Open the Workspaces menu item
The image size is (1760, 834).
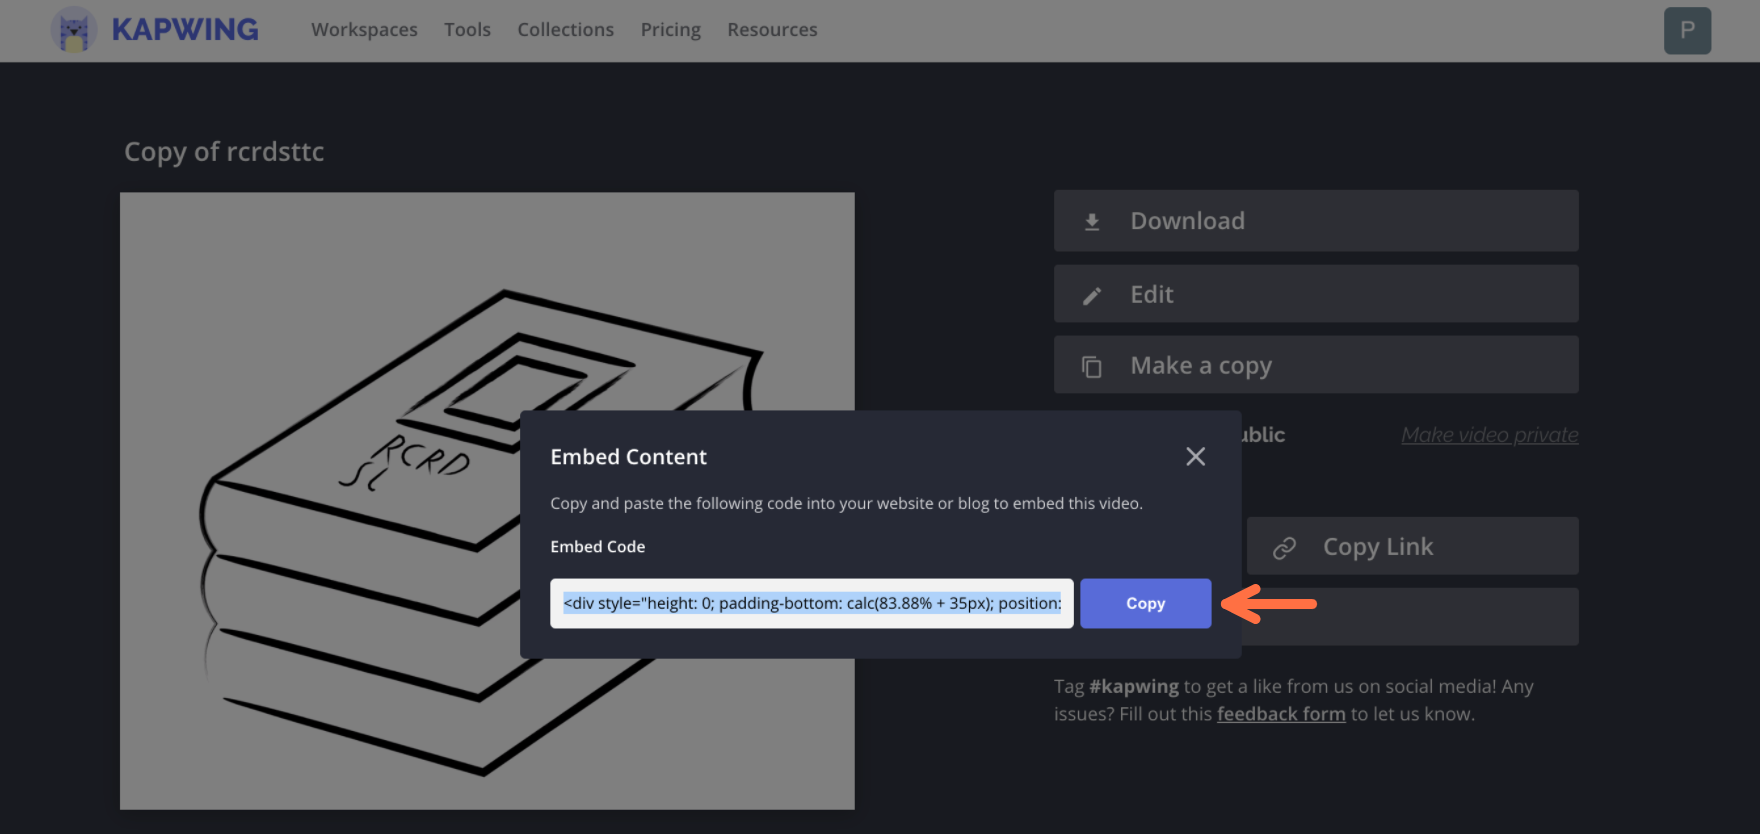364,30
